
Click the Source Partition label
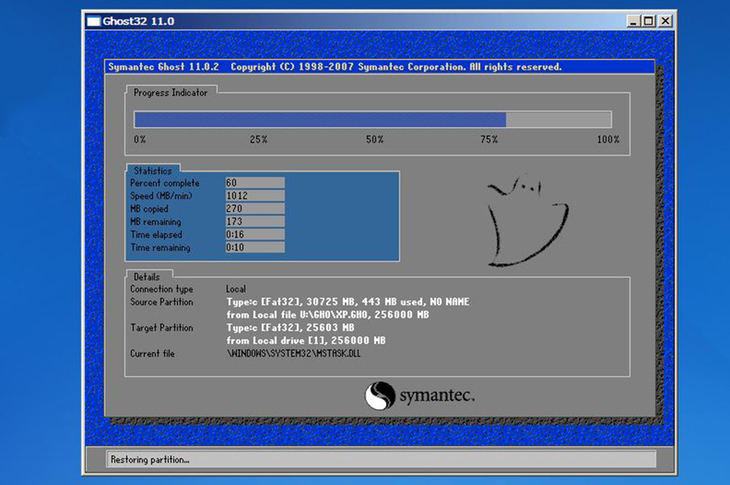click(162, 302)
